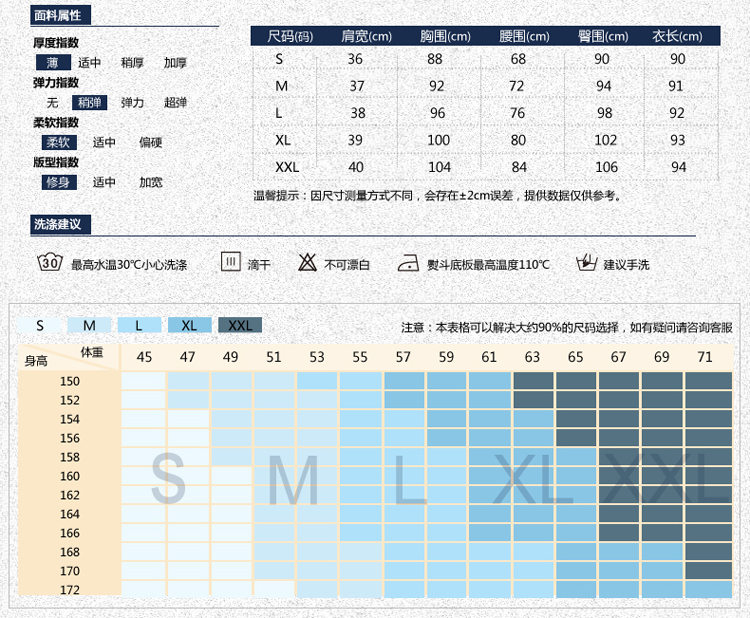The image size is (750, 618).
Task: Click the cell for height 150, weight 63
Action: (x=533, y=381)
